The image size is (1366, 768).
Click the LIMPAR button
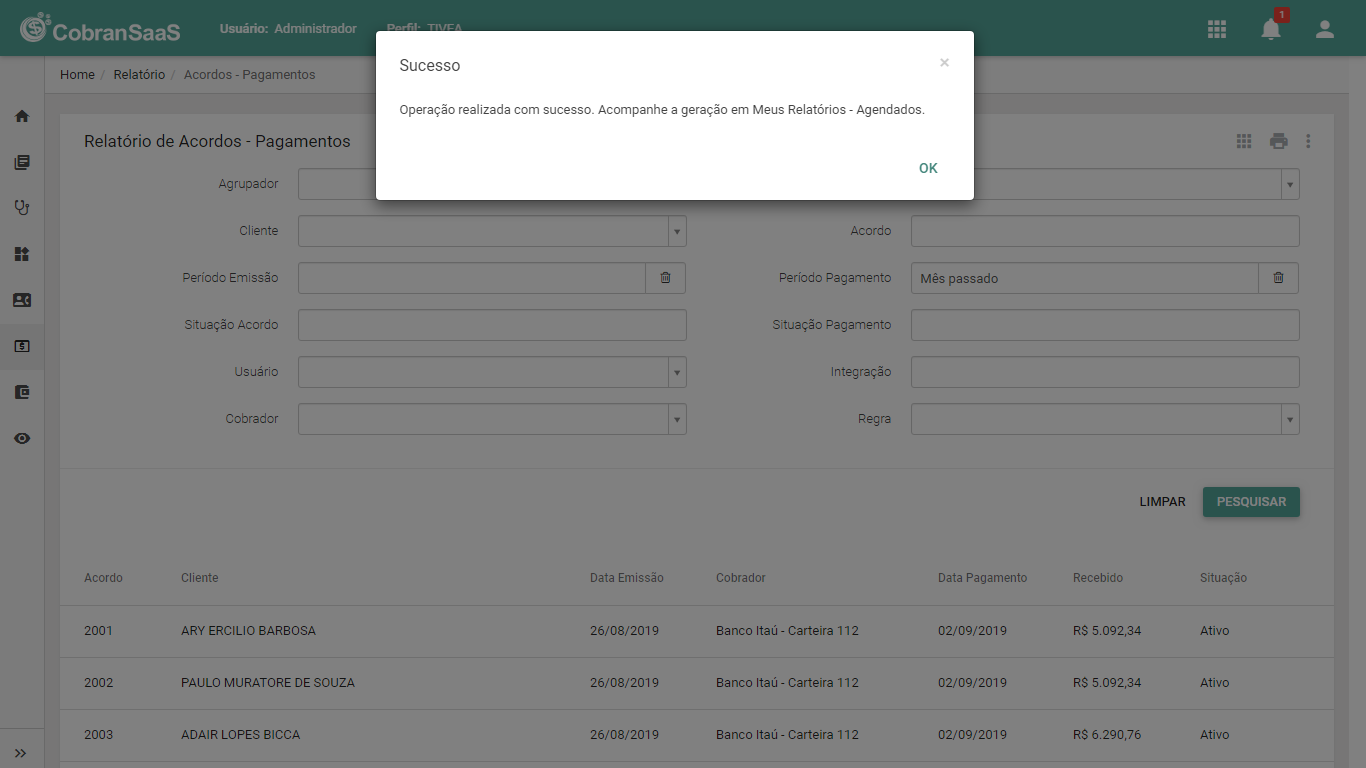point(1162,502)
